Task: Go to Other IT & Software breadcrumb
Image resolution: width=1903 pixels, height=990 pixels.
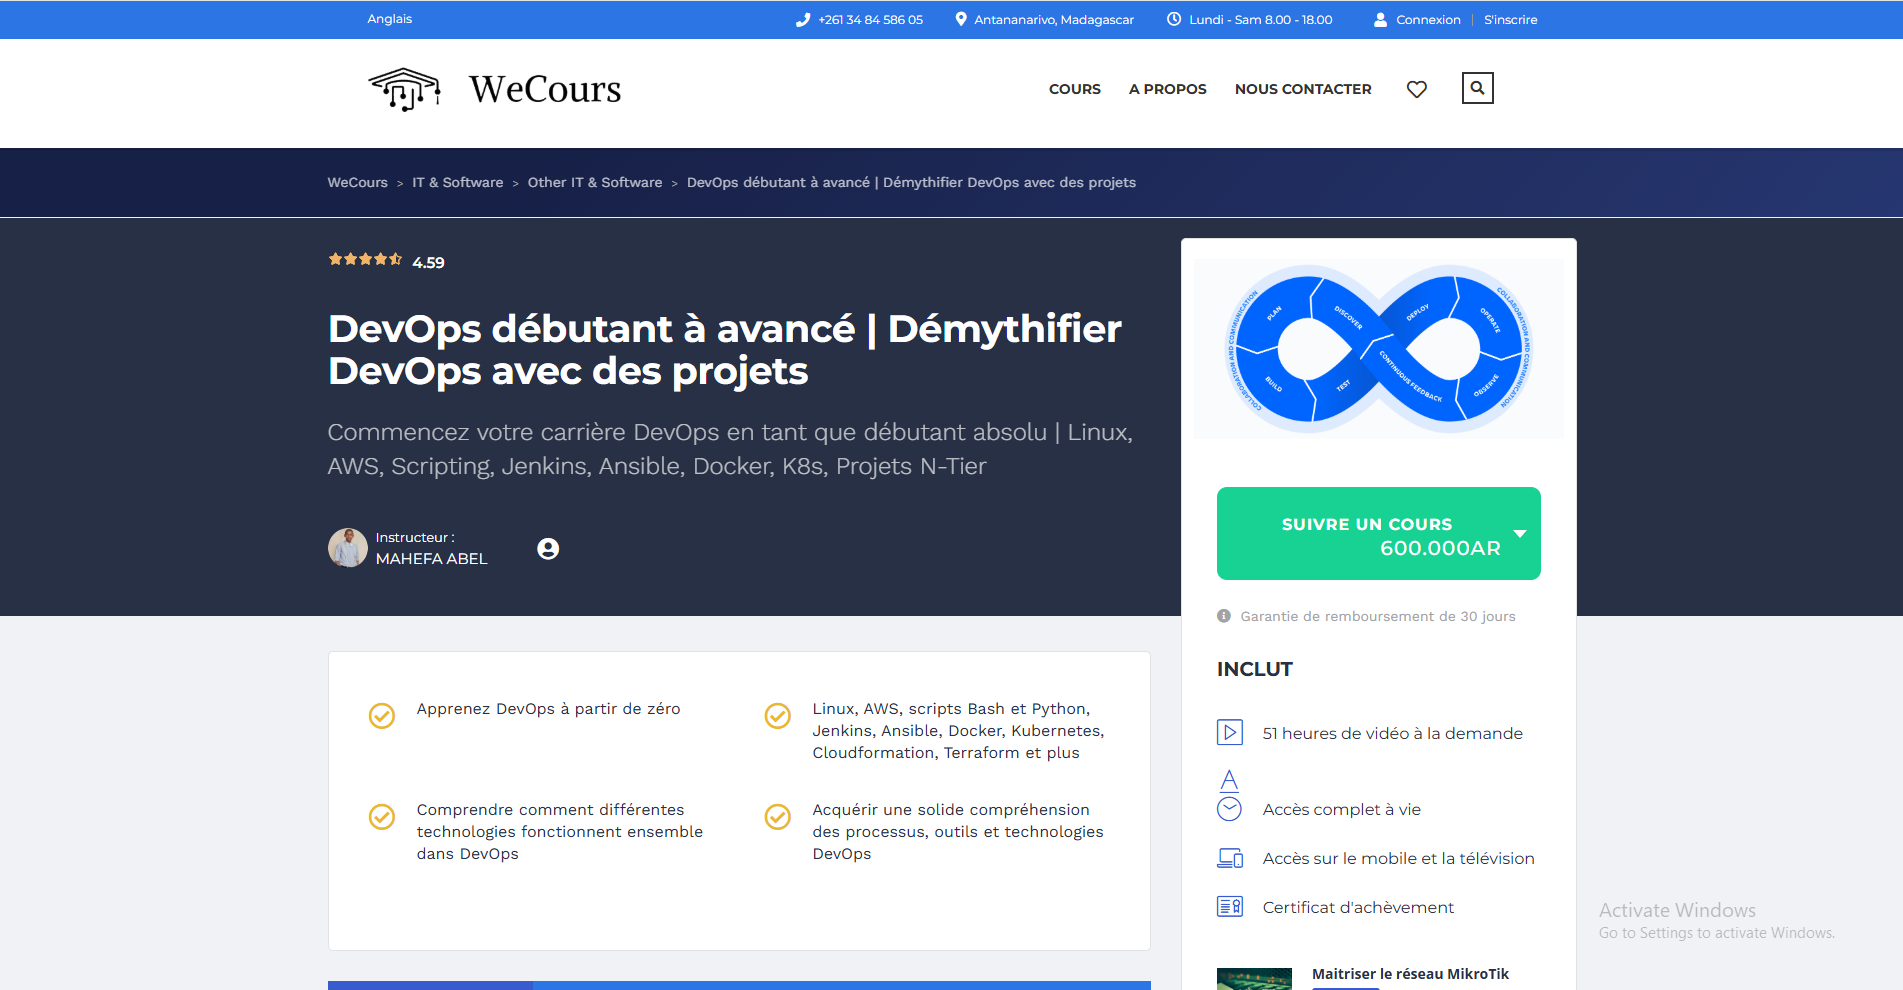Action: 595,182
